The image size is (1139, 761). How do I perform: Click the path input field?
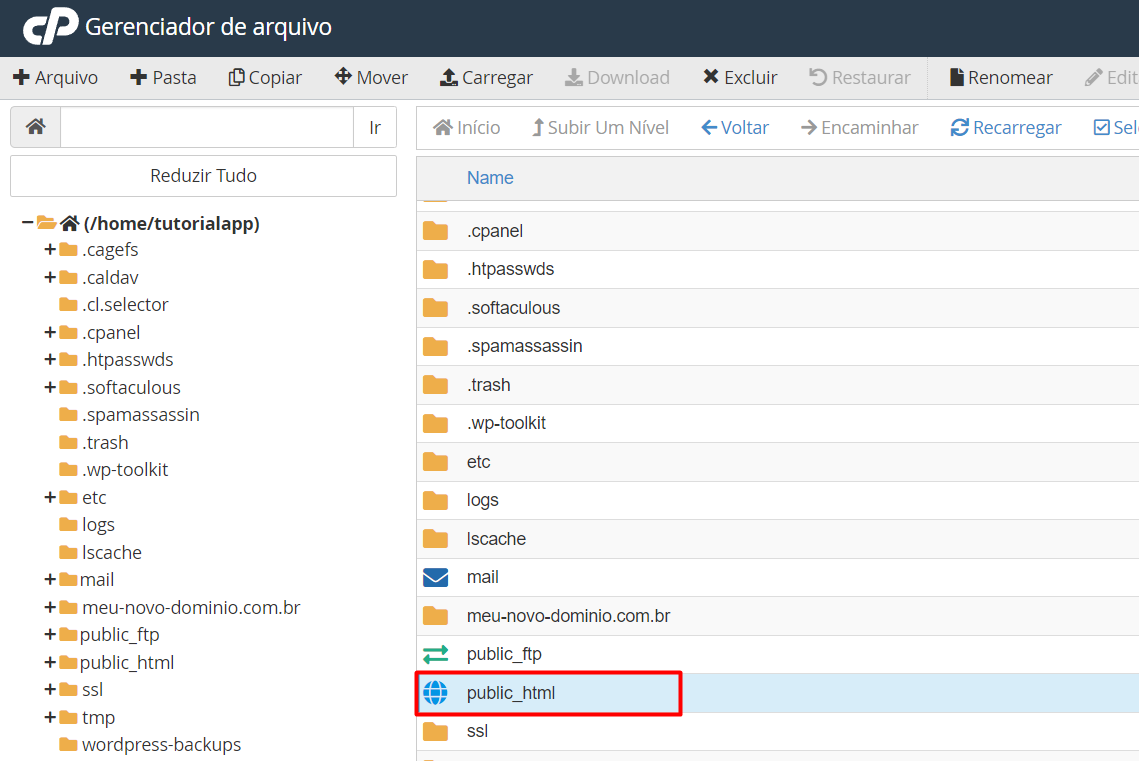[x=207, y=127]
